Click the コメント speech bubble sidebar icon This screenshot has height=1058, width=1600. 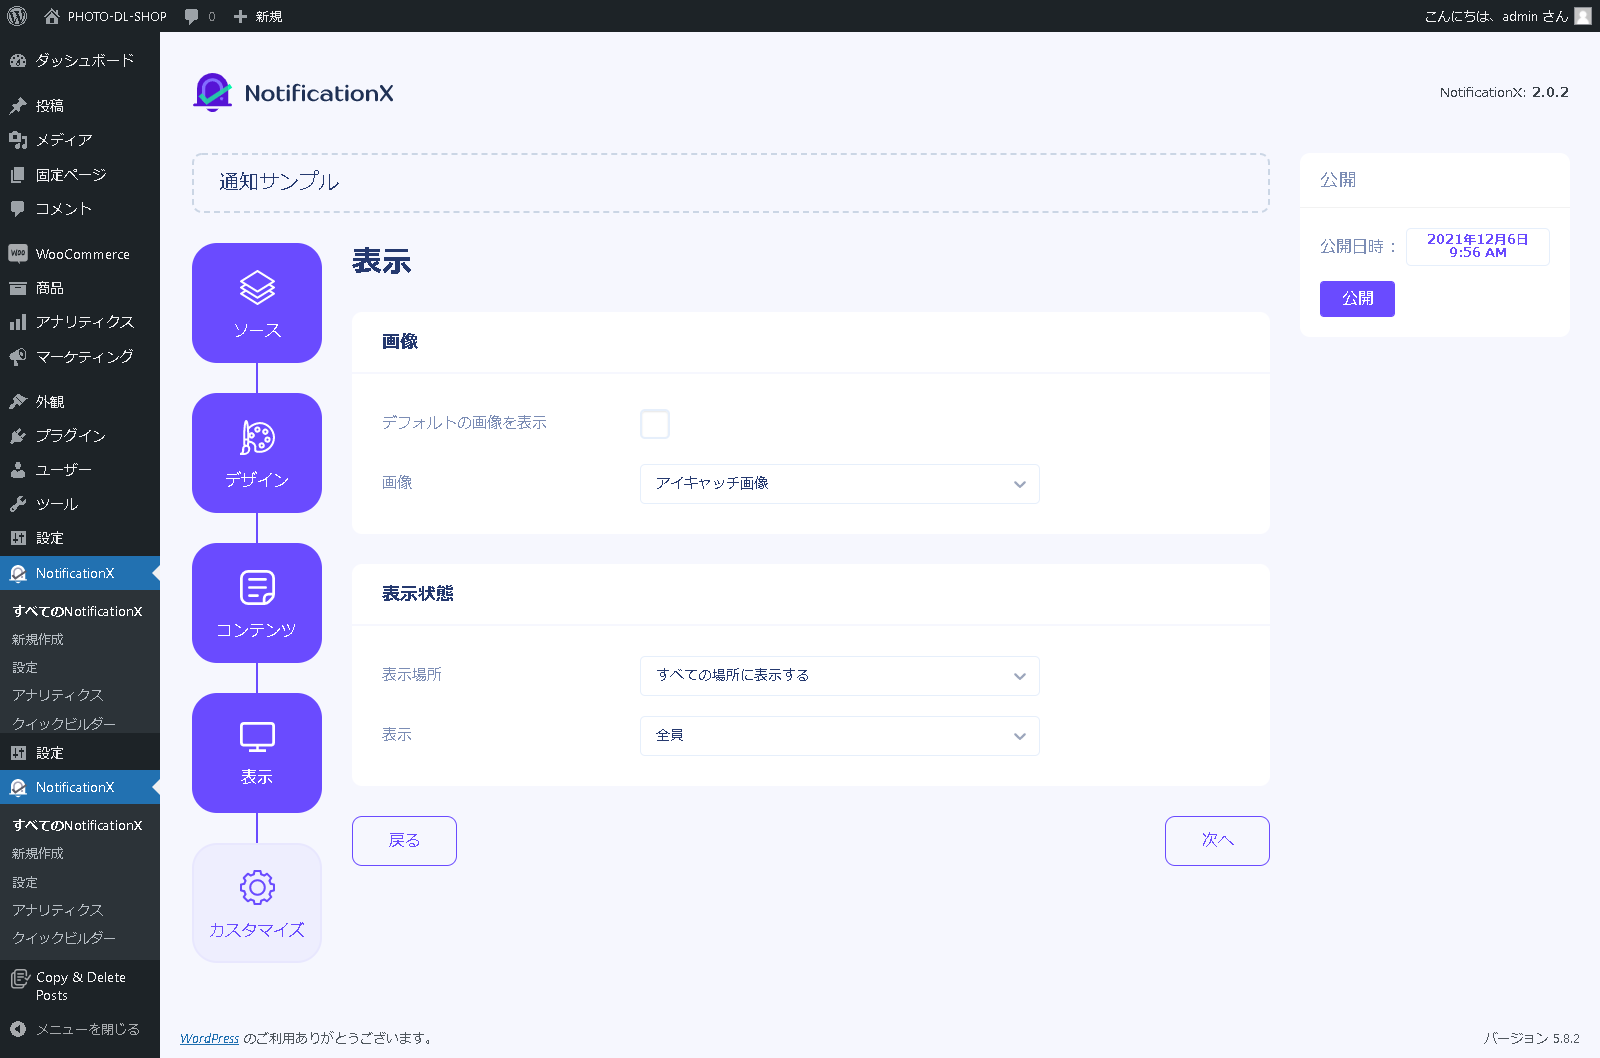(18, 208)
